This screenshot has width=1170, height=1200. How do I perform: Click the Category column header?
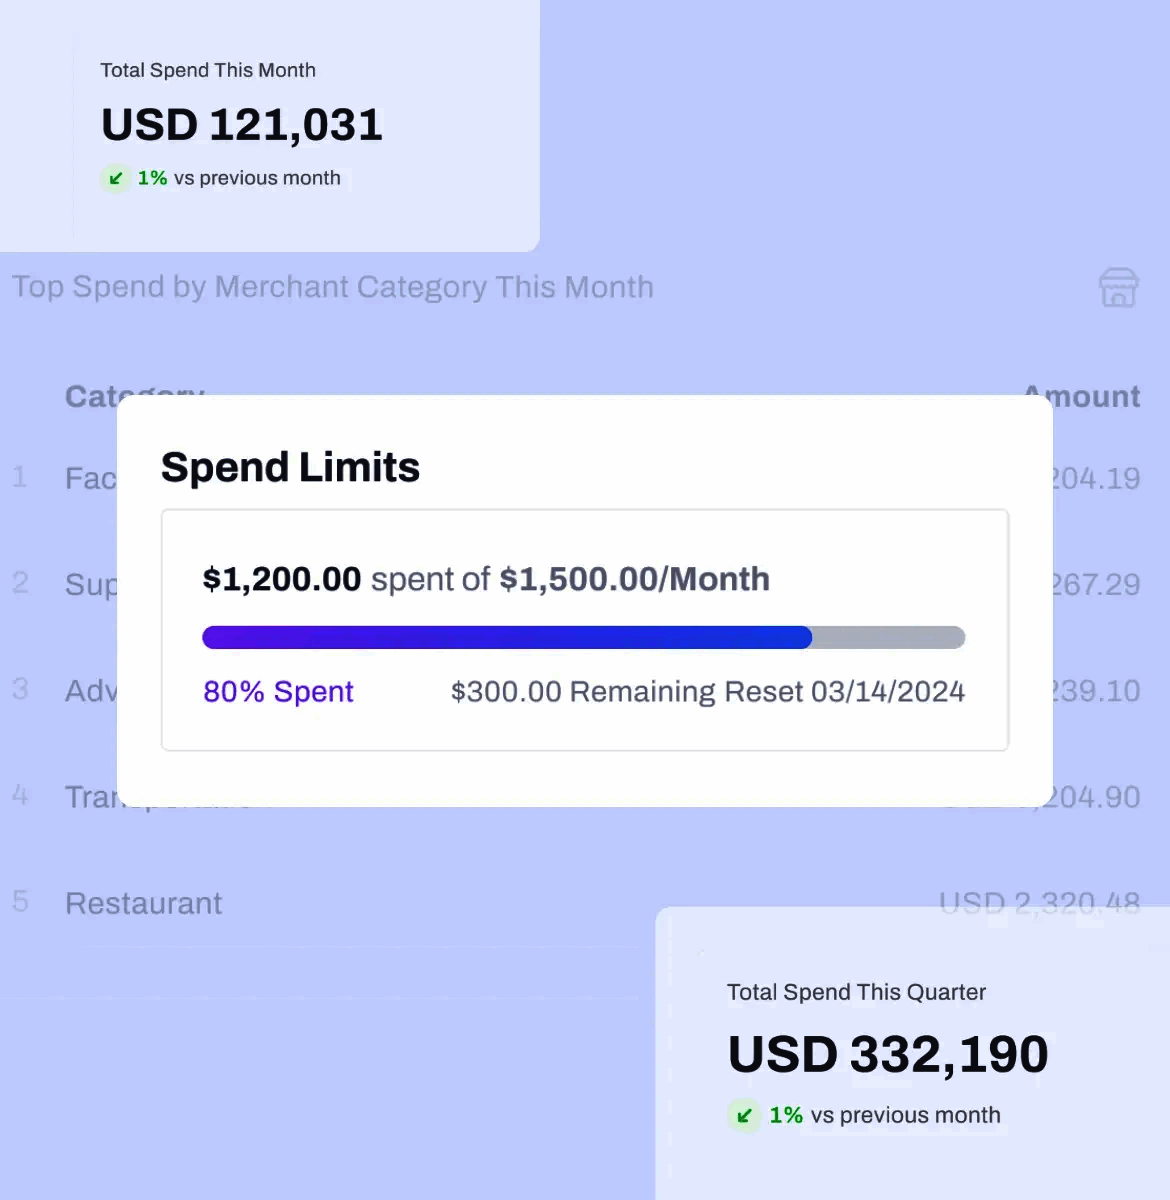pyautogui.click(x=90, y=394)
